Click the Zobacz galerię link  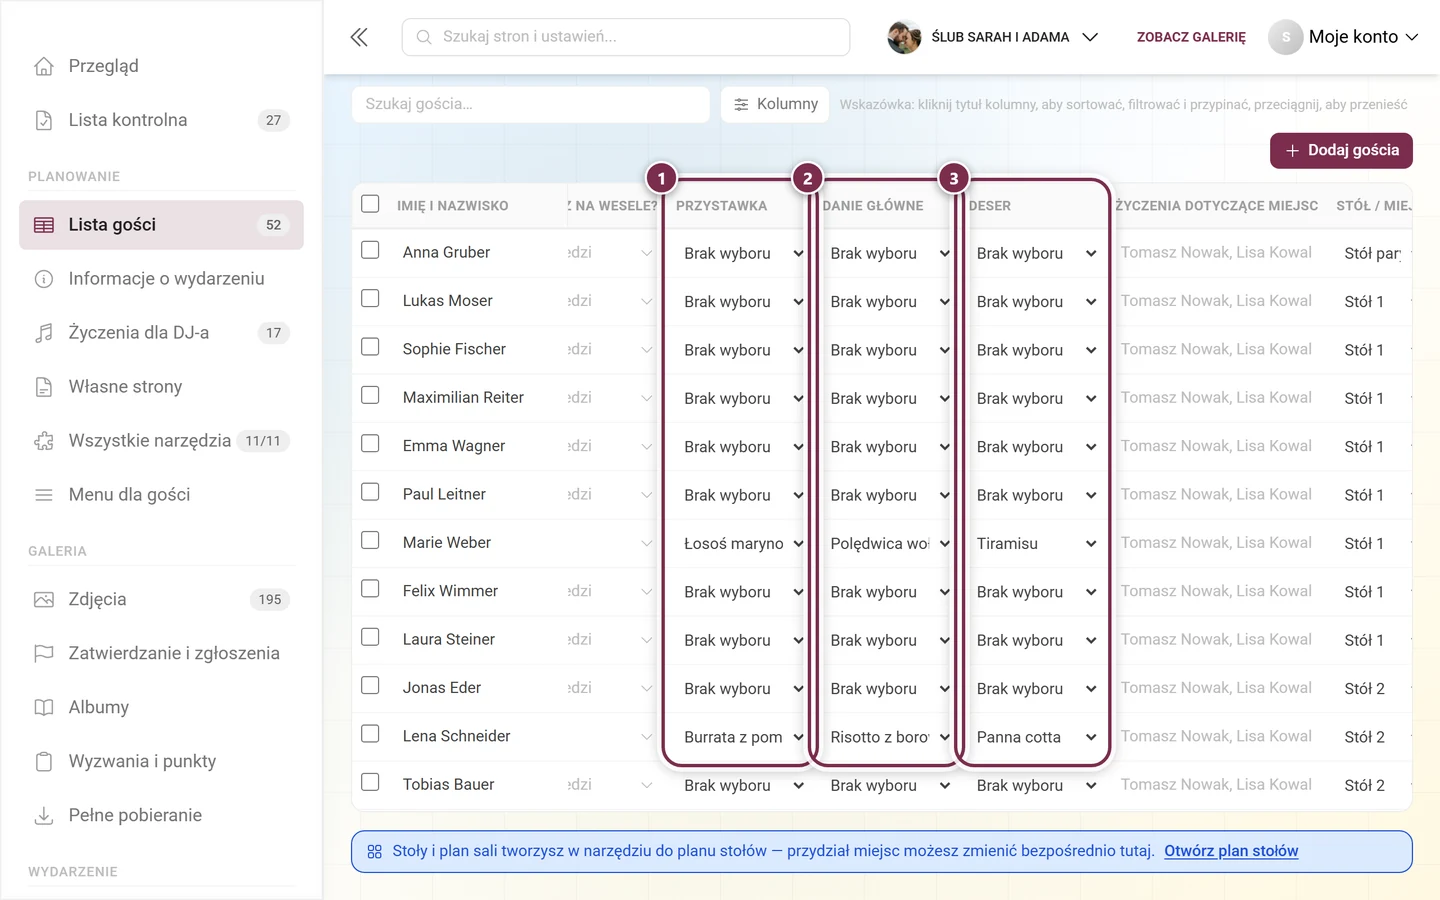tap(1191, 37)
